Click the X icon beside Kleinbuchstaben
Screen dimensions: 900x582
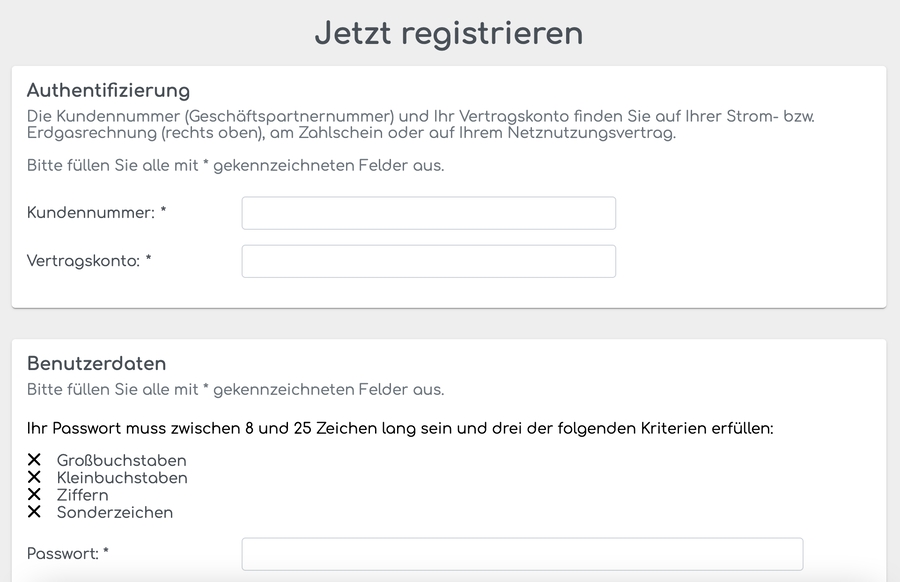click(34, 478)
